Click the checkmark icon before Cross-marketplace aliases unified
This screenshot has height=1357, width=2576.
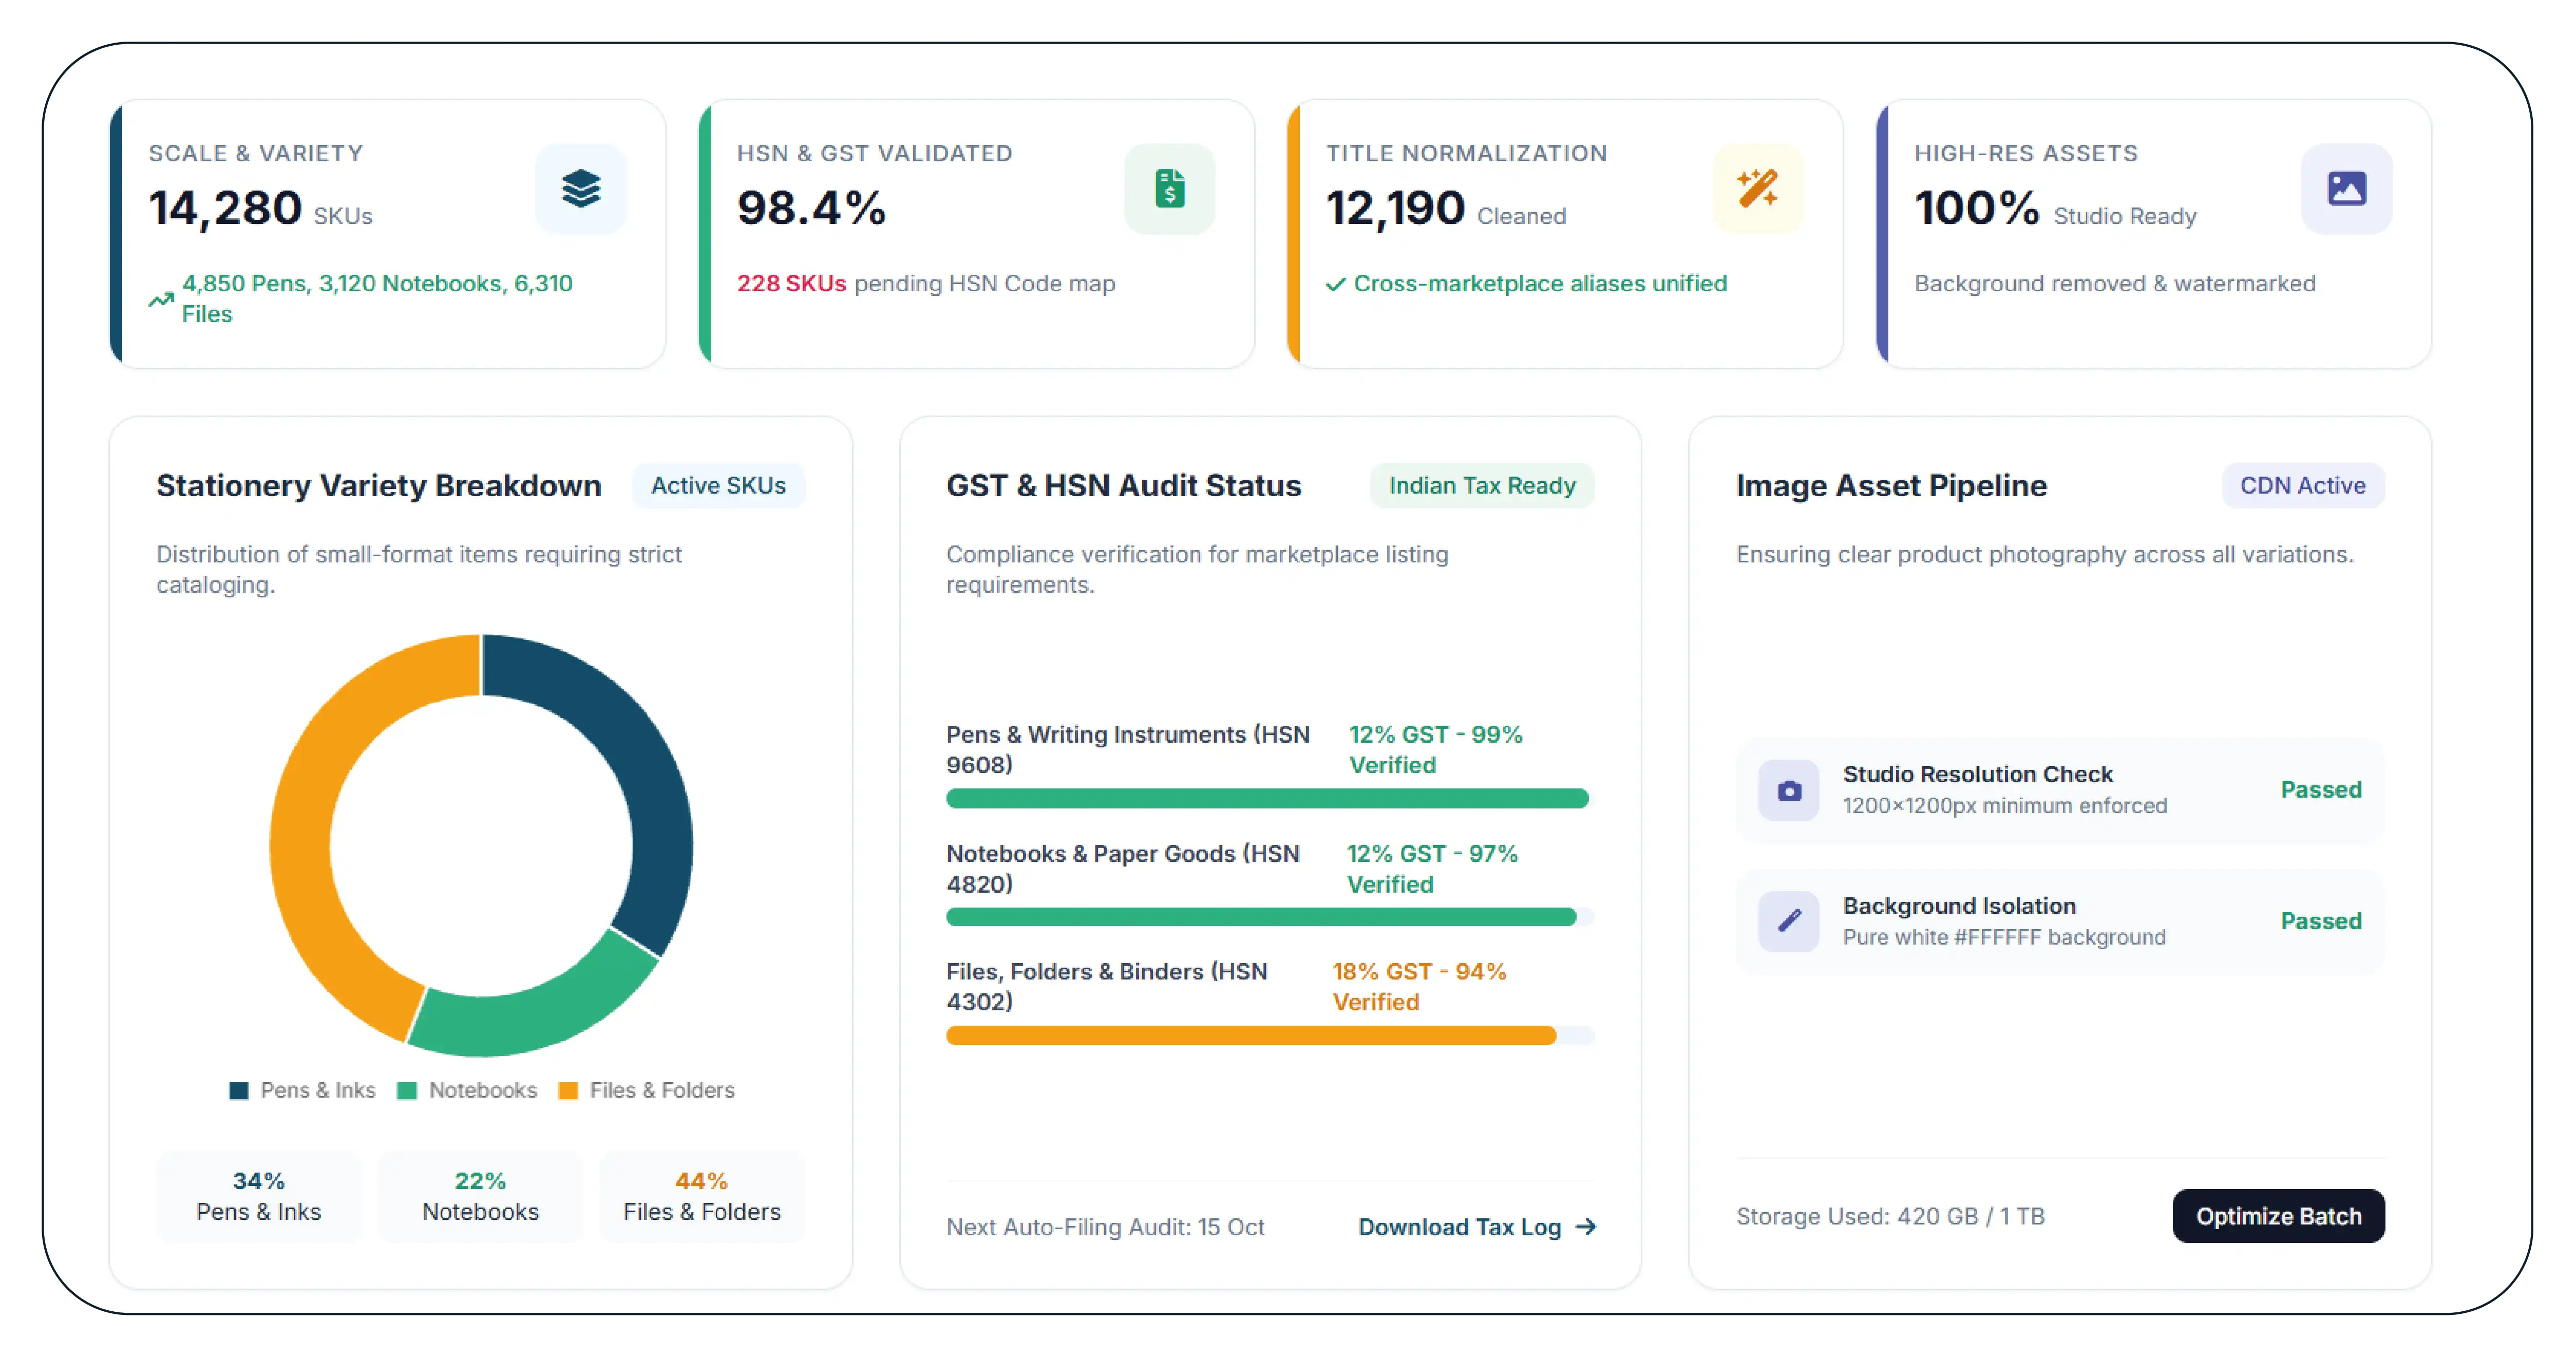pyautogui.click(x=1335, y=284)
